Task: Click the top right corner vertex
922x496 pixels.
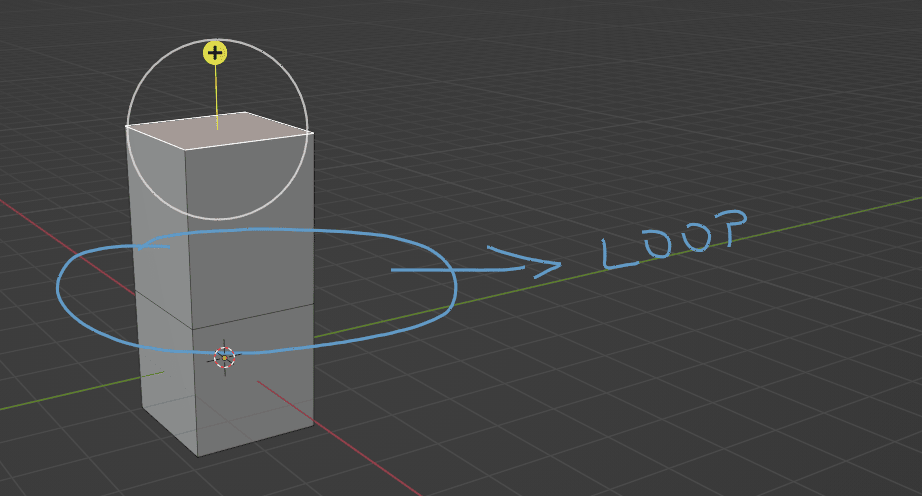Action: 312,131
